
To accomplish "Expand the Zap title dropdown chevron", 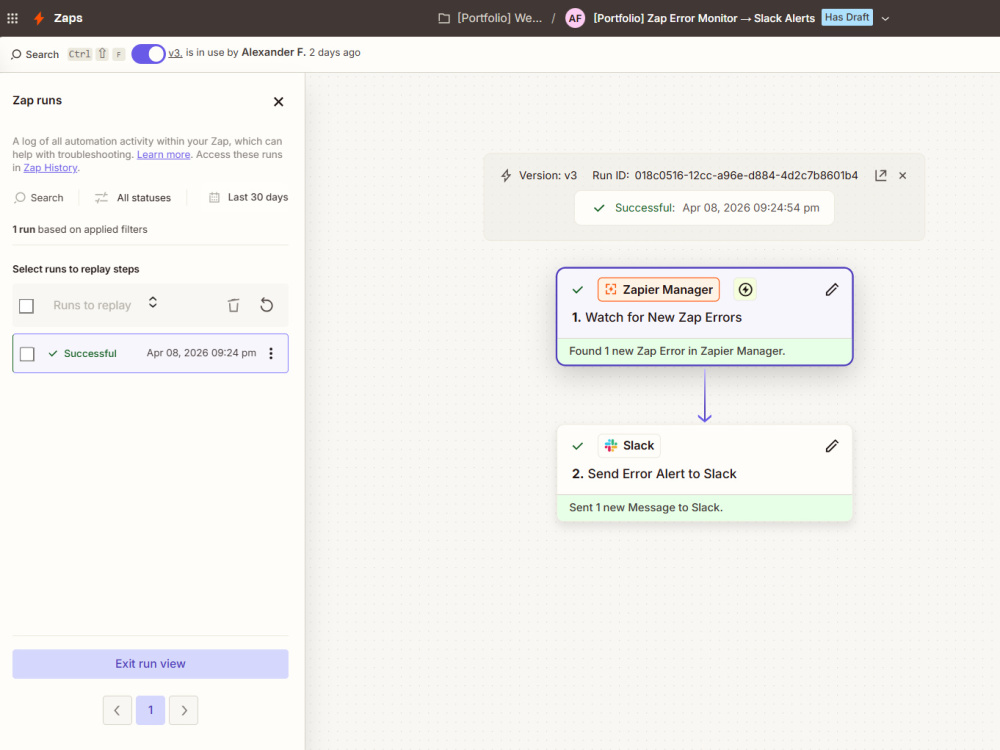I will tap(885, 18).
